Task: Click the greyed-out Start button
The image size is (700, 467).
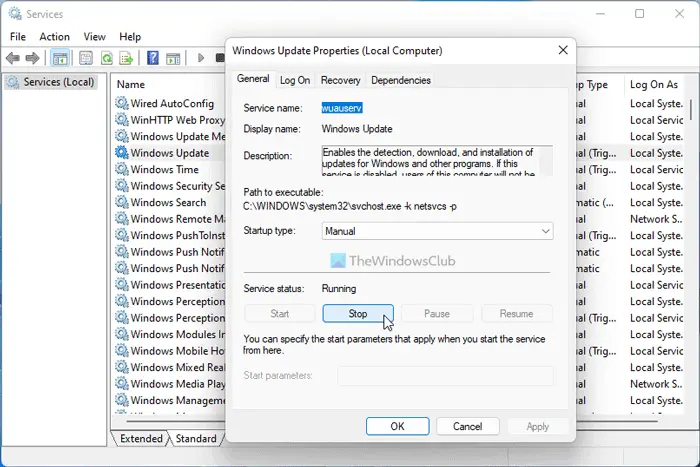Action: [280, 314]
